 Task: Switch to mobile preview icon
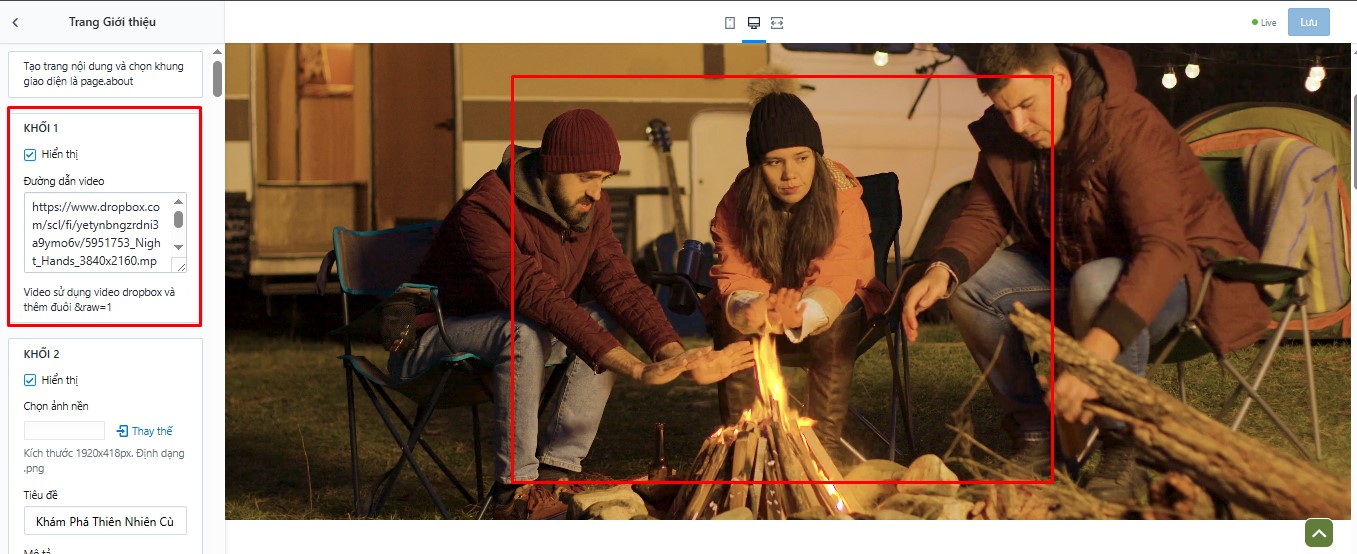coord(730,22)
